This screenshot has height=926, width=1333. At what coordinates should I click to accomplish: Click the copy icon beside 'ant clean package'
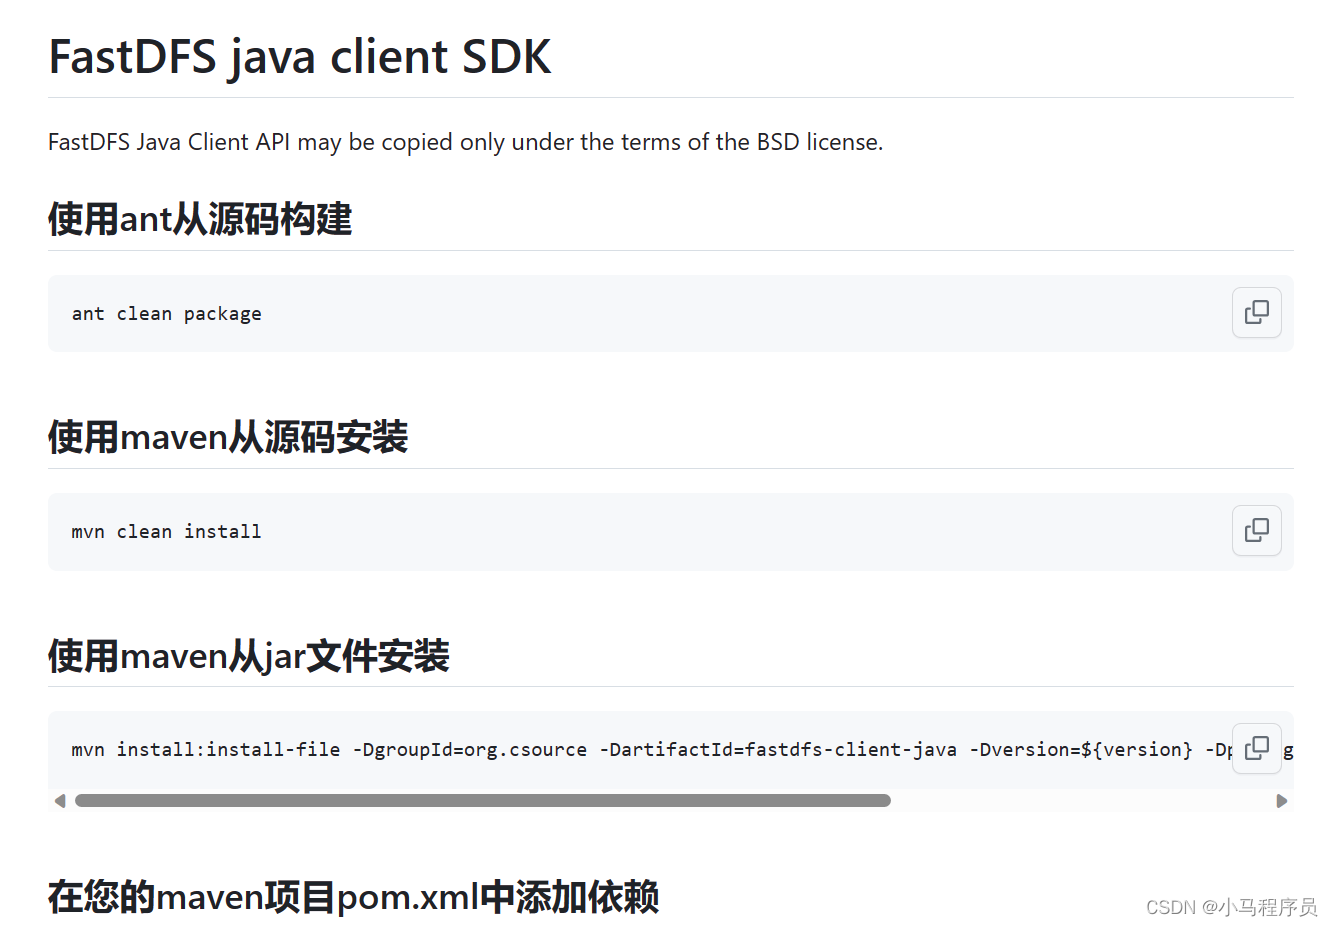click(x=1256, y=313)
